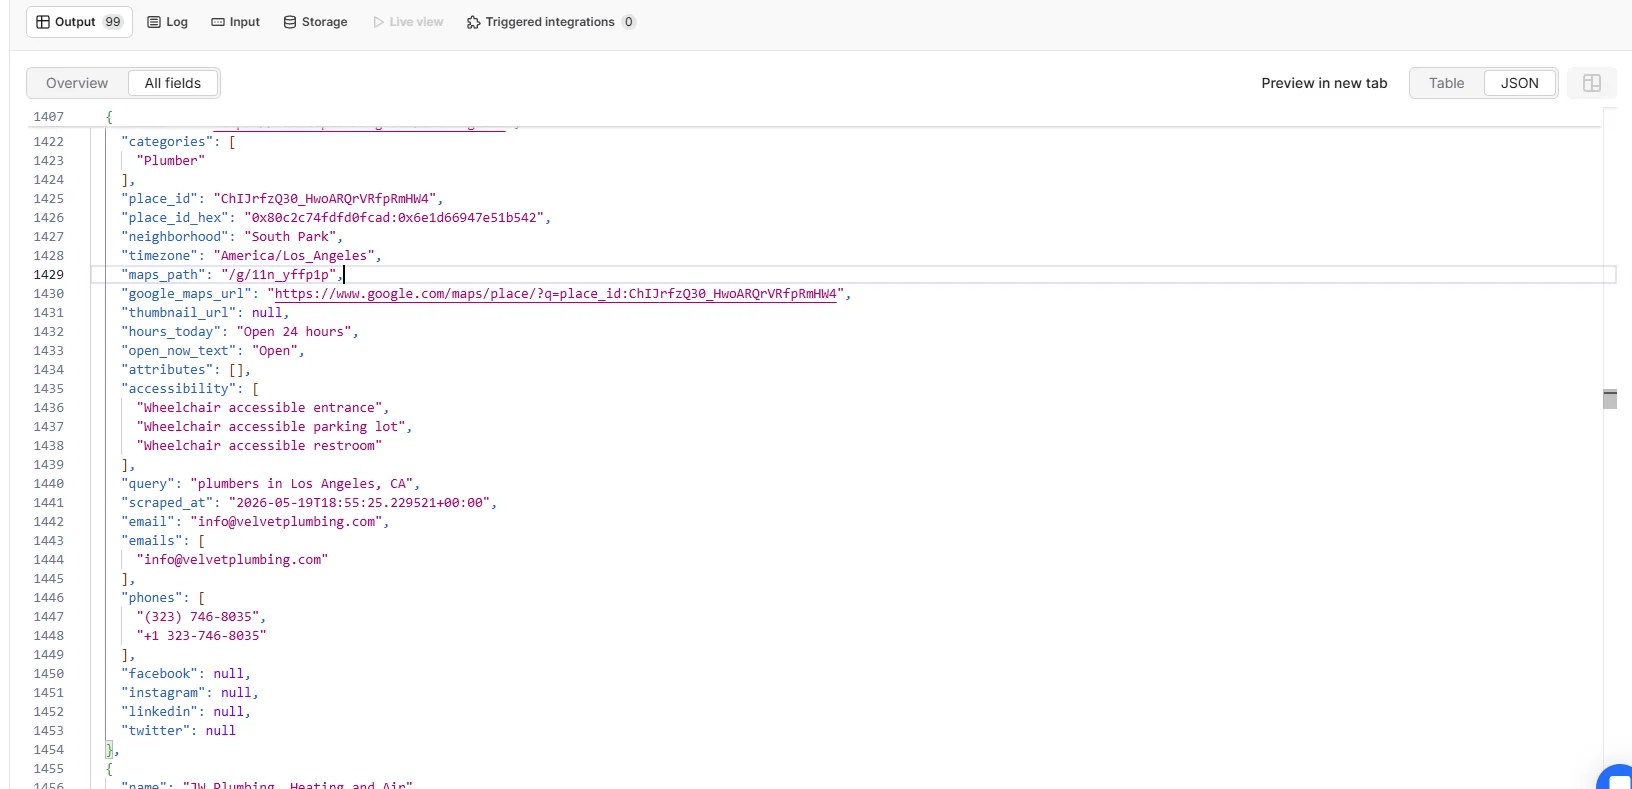1632x789 pixels.
Task: Click line number 1429
Action: [x=49, y=275]
